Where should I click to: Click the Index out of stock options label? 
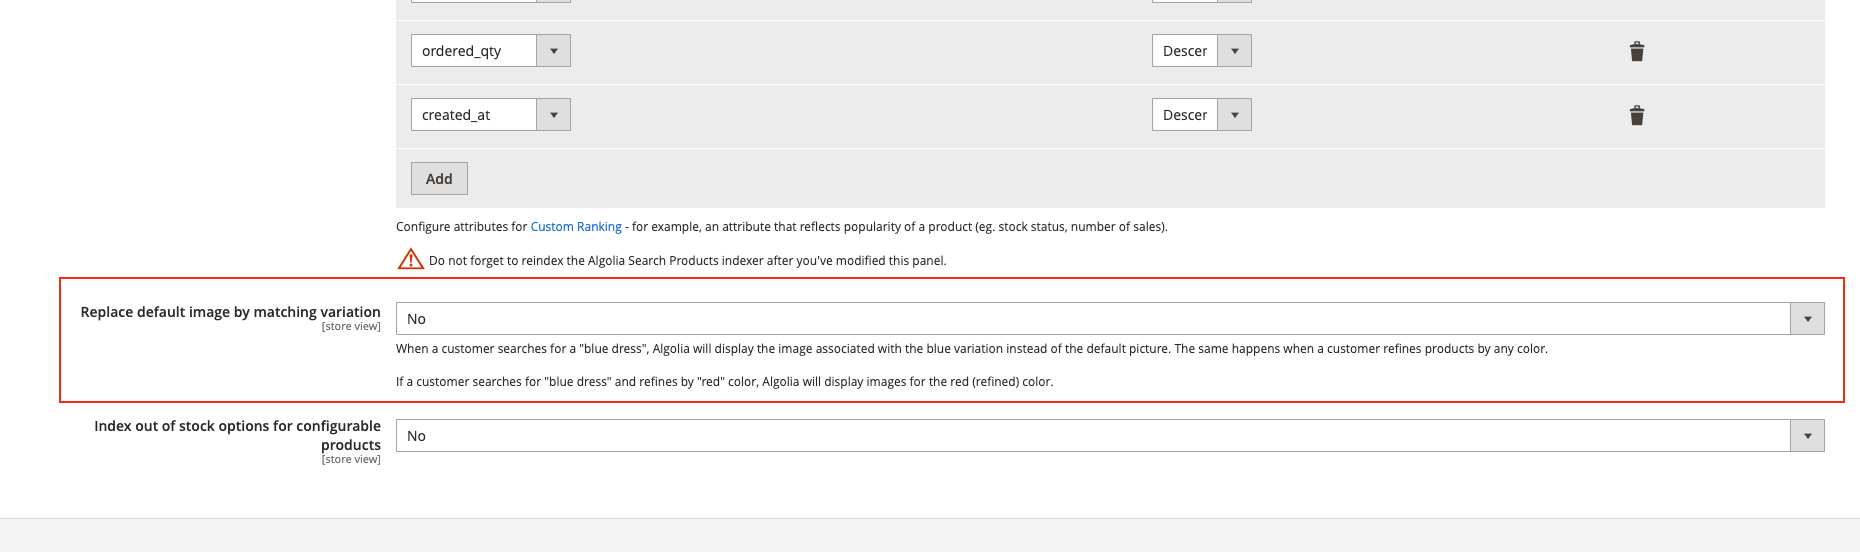[237, 435]
